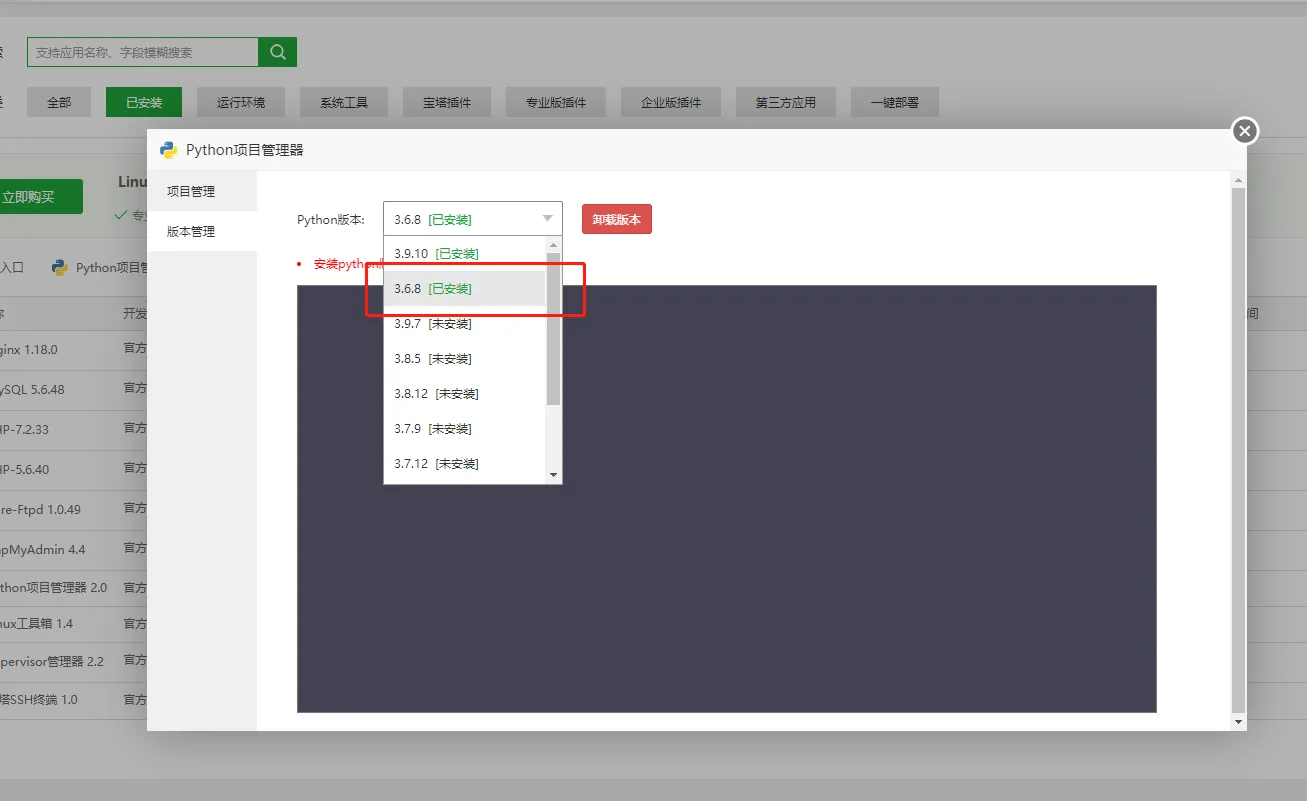This screenshot has height=801, width=1307.
Task: Open the 宝塔插件 category tab
Action: tap(446, 102)
